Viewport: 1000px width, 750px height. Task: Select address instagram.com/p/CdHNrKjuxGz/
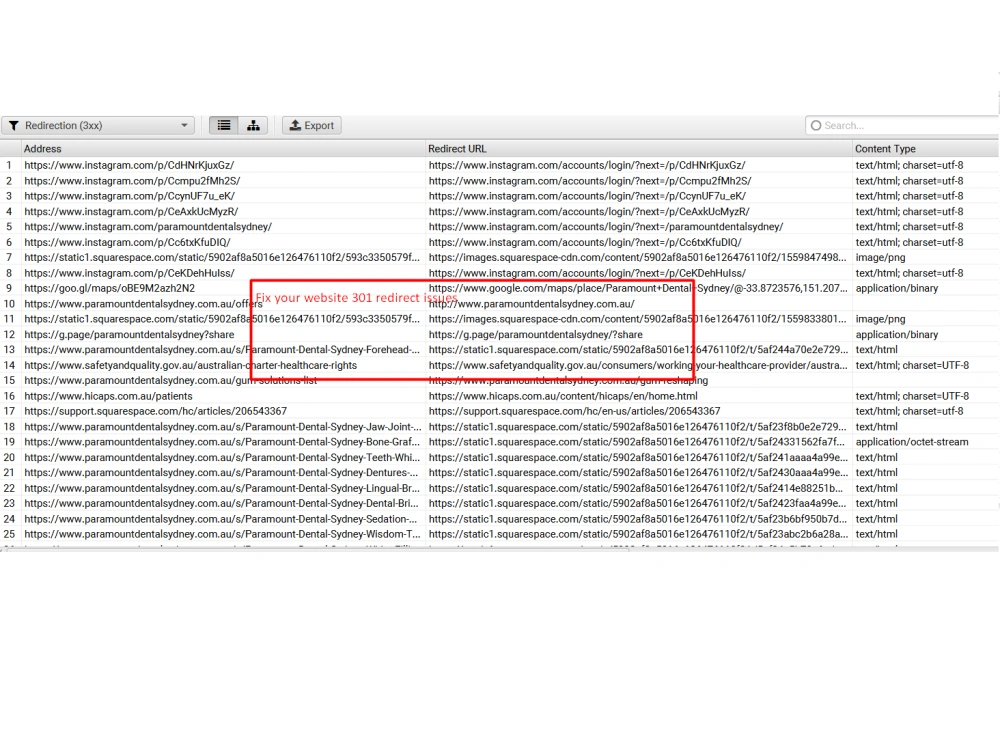(x=129, y=165)
